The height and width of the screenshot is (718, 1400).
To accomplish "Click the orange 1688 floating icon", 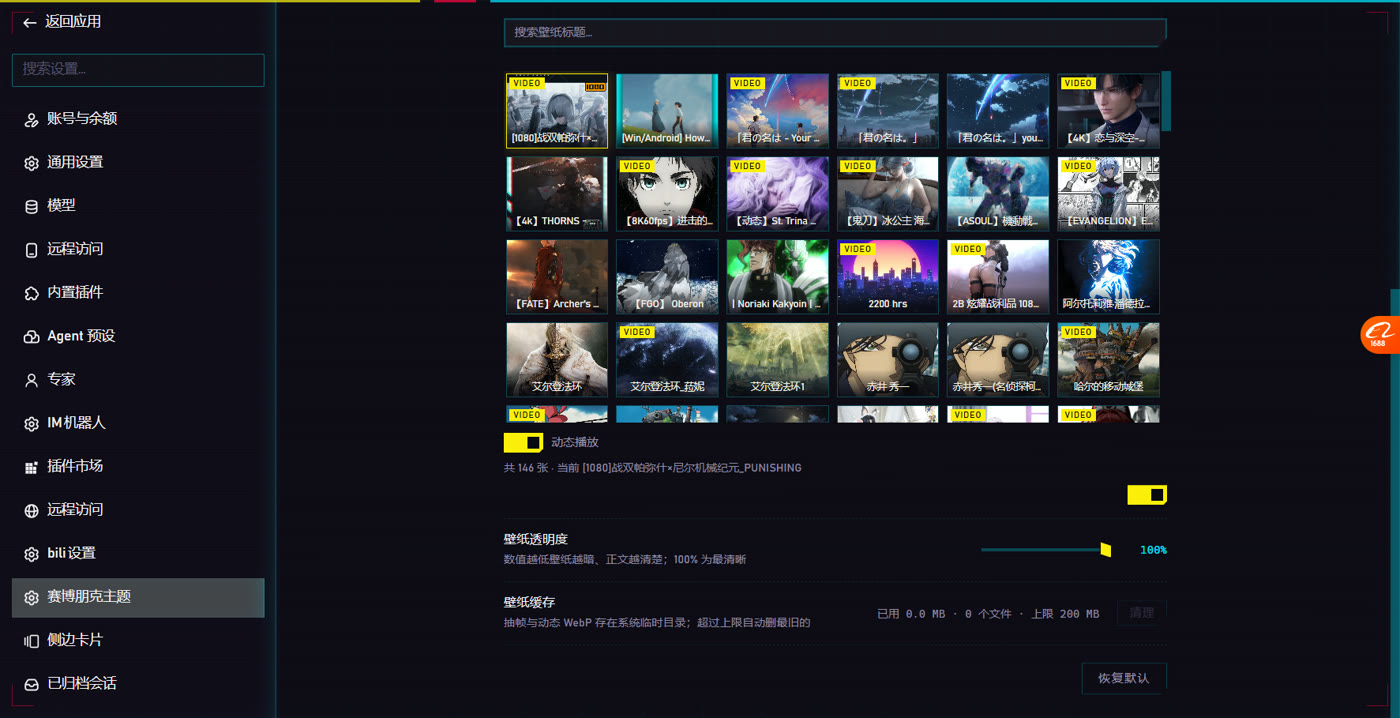I will [x=1379, y=335].
